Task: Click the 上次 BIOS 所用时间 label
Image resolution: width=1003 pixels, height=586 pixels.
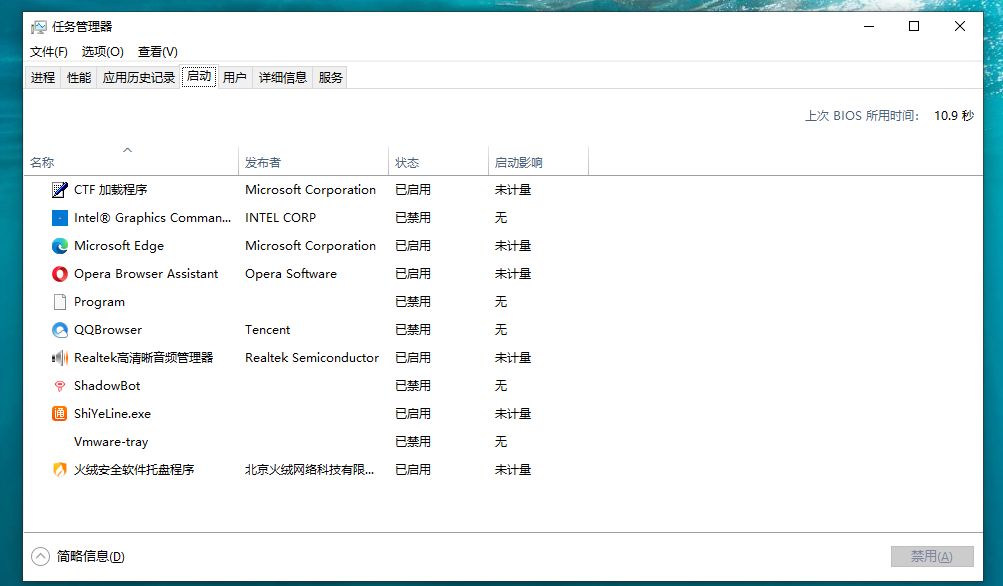Action: click(x=862, y=116)
